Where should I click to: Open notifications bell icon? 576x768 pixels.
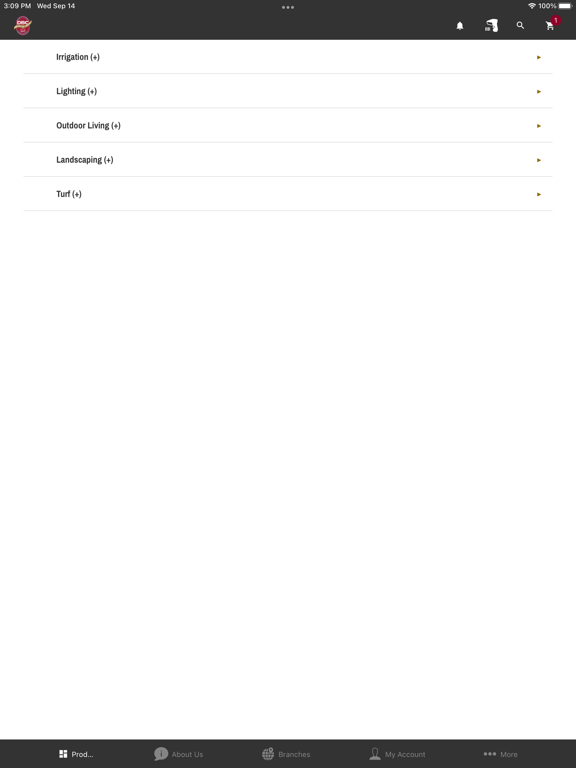click(459, 26)
